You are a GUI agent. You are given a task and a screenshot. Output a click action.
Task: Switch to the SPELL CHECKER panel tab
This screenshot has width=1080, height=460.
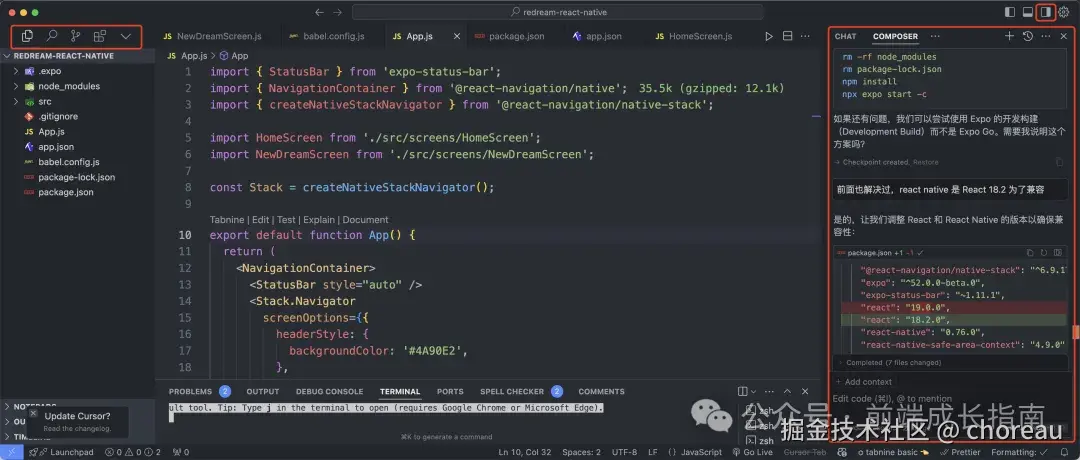512,391
